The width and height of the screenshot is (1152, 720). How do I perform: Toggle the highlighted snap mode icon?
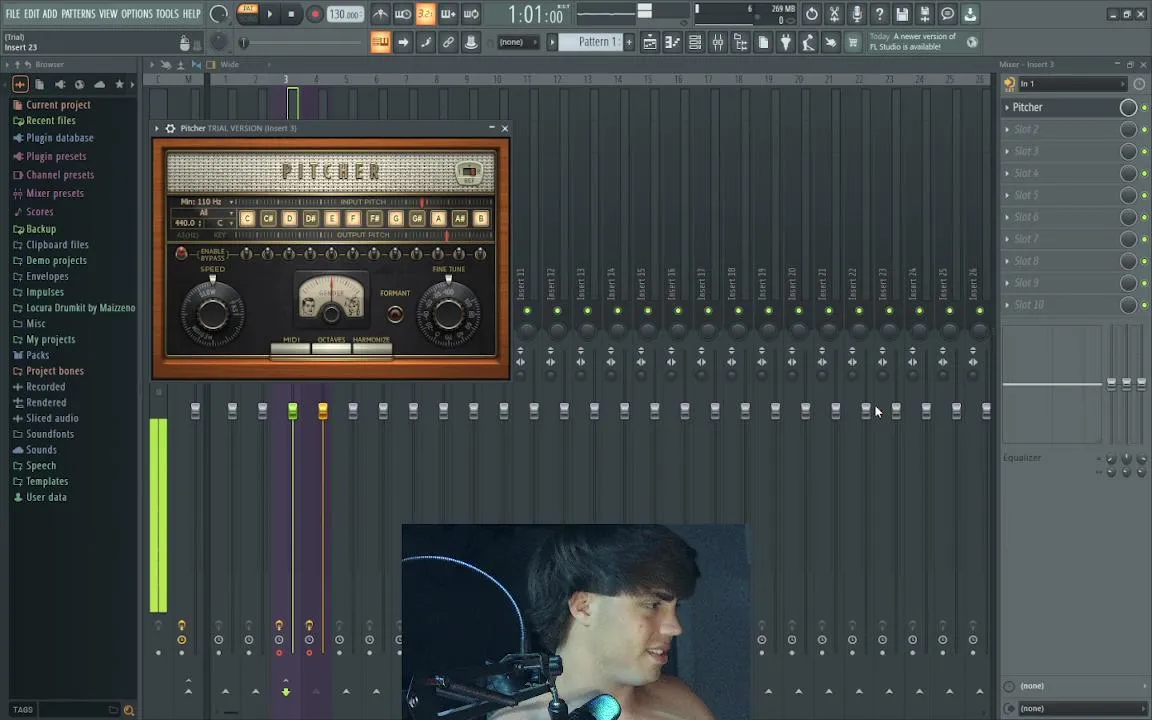click(380, 43)
